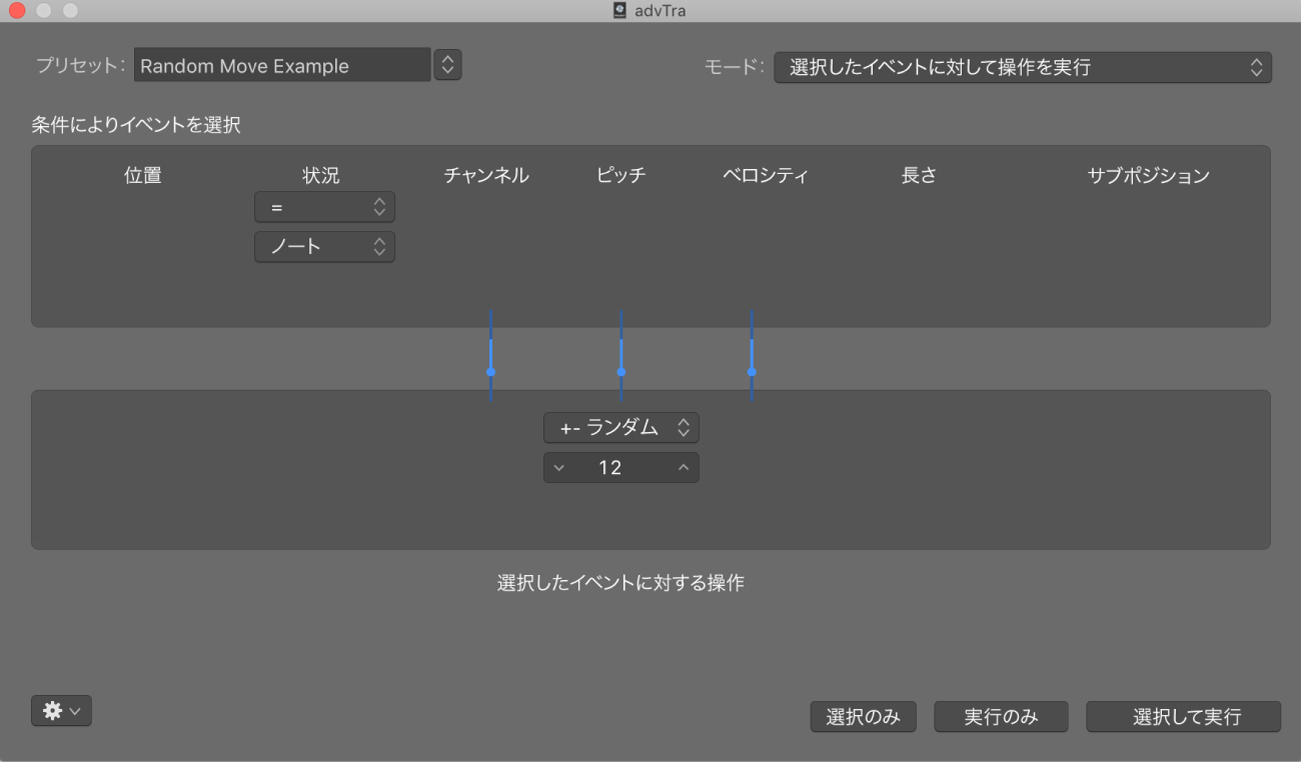This screenshot has height=763, width=1301.
Task: Click the プリセット label
Action: pyautogui.click(x=80, y=66)
